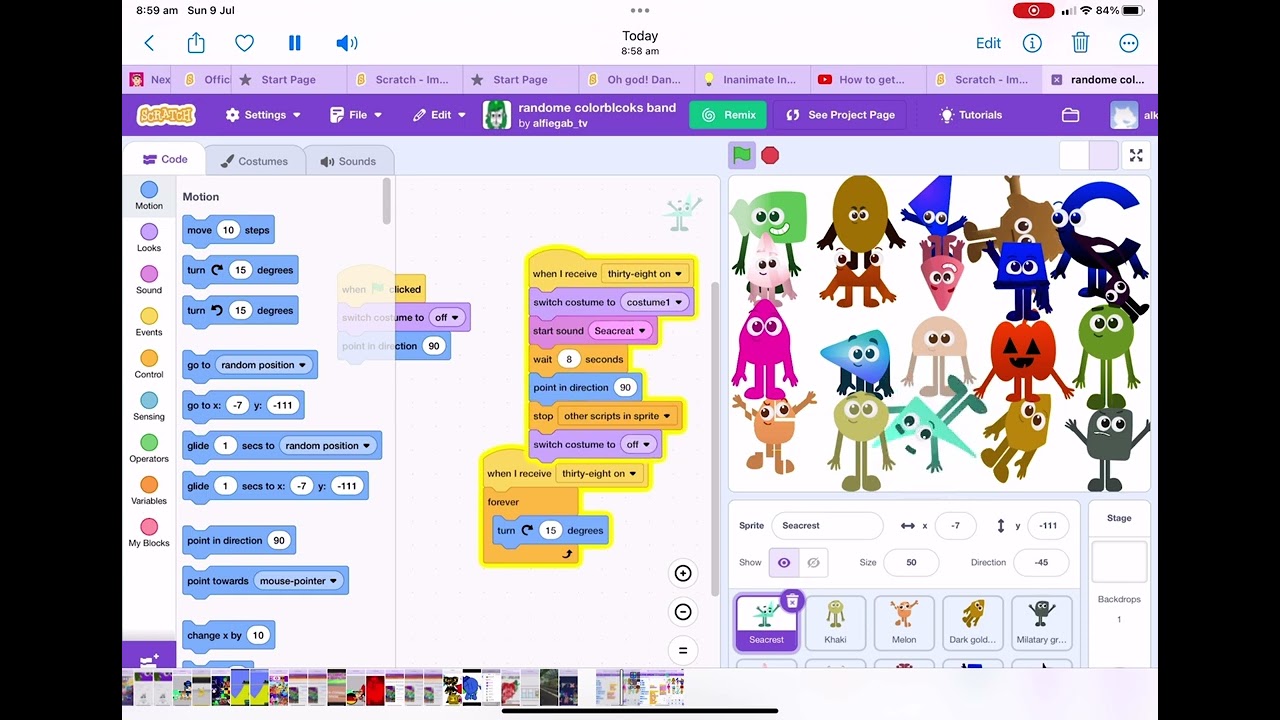The width and height of the screenshot is (1280, 720).
Task: Open the Scratch logo home link
Action: coord(166,114)
